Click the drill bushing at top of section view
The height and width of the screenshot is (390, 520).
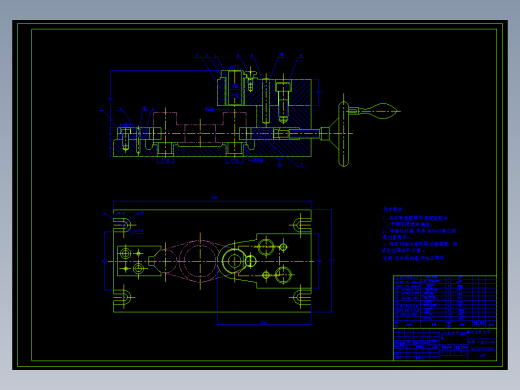pos(234,87)
